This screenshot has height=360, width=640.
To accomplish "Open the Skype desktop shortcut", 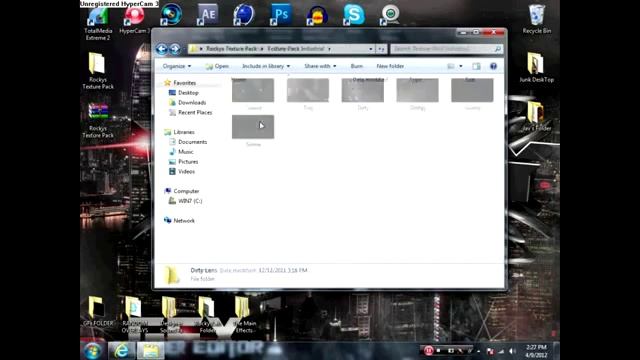I will pos(354,15).
